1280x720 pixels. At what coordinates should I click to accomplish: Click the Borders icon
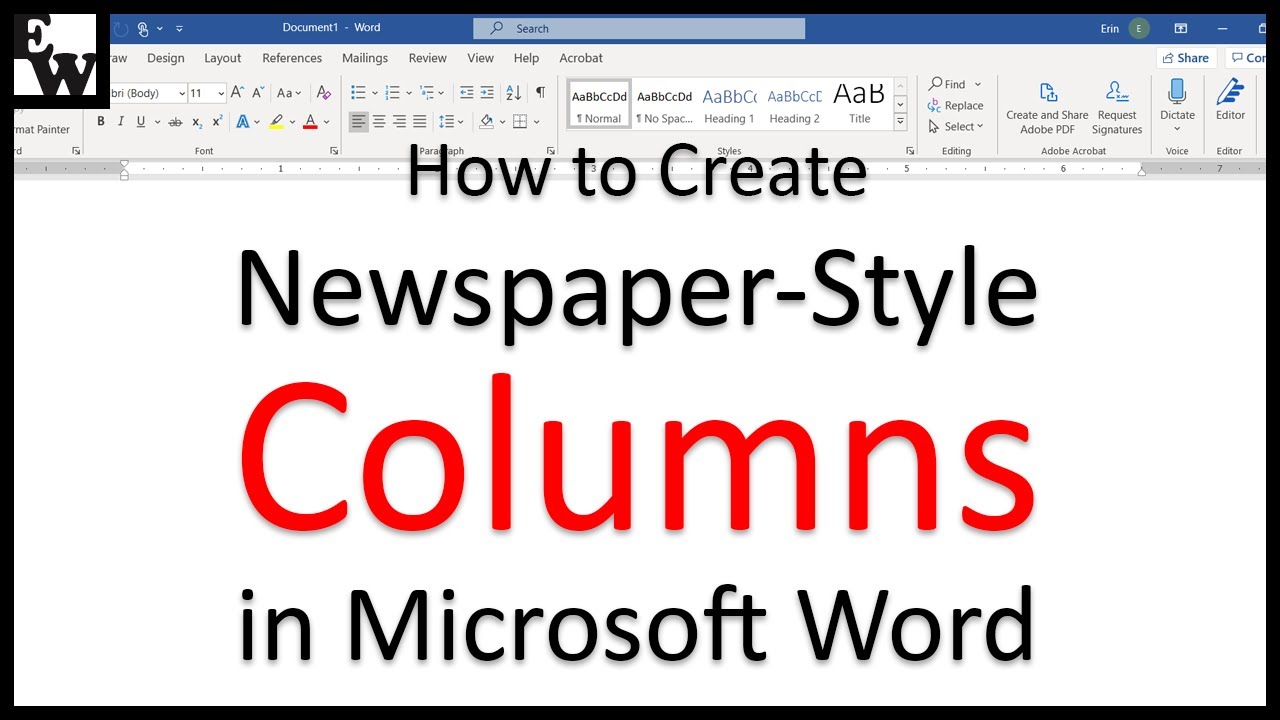[520, 122]
